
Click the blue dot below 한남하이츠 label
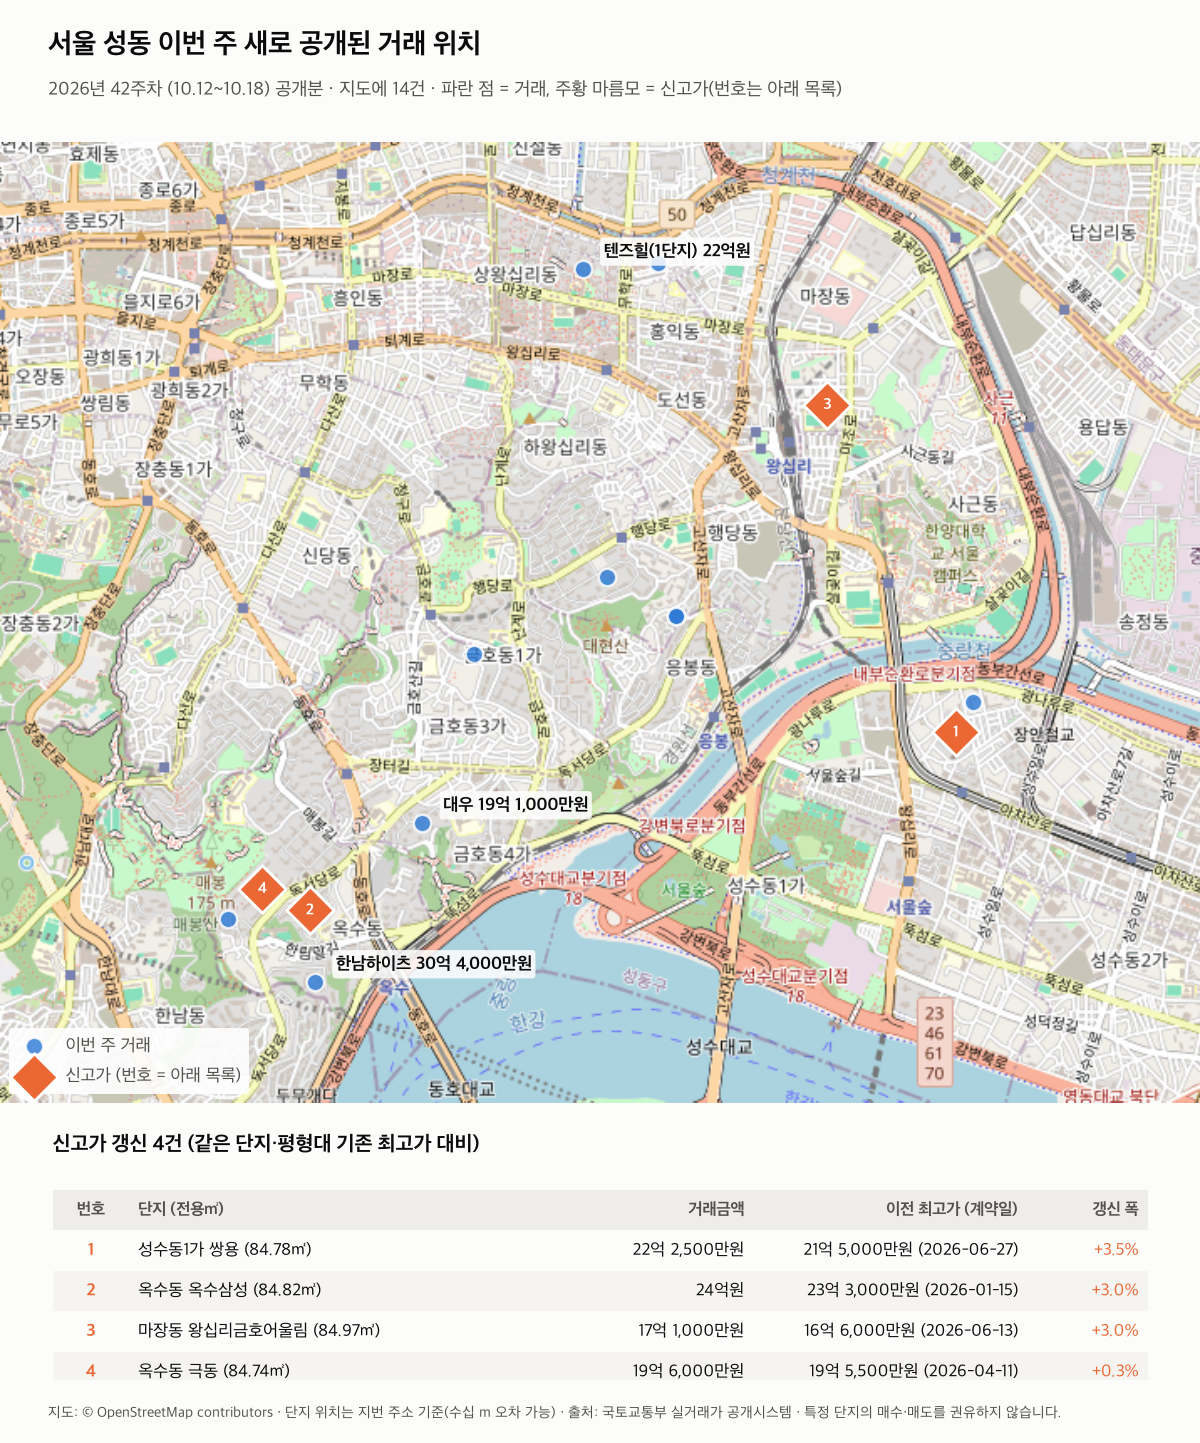[315, 982]
